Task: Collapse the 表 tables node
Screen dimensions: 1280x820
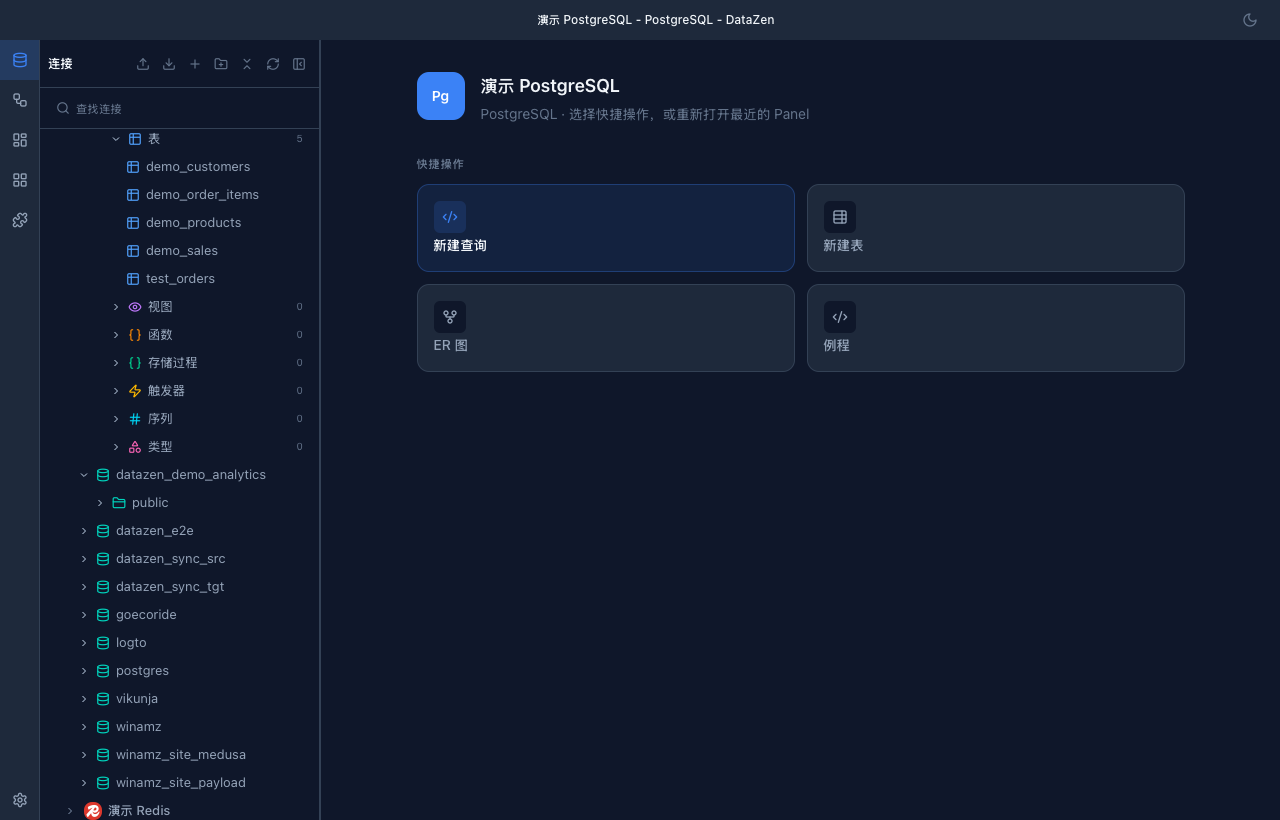Action: click(116, 139)
